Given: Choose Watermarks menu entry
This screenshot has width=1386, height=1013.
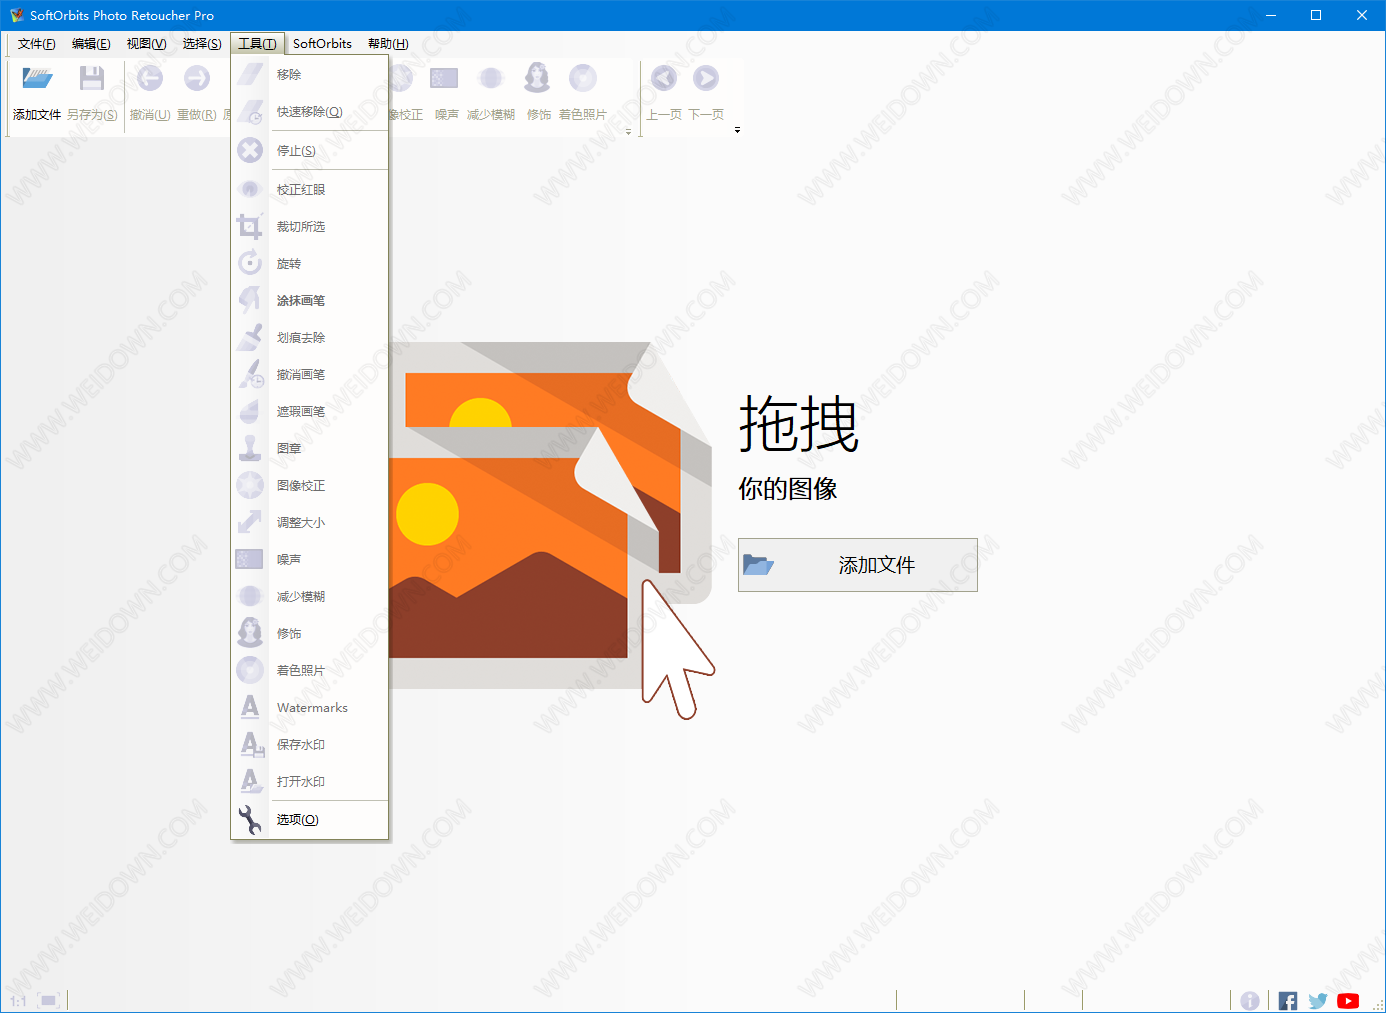Looking at the screenshot, I should click(x=310, y=708).
